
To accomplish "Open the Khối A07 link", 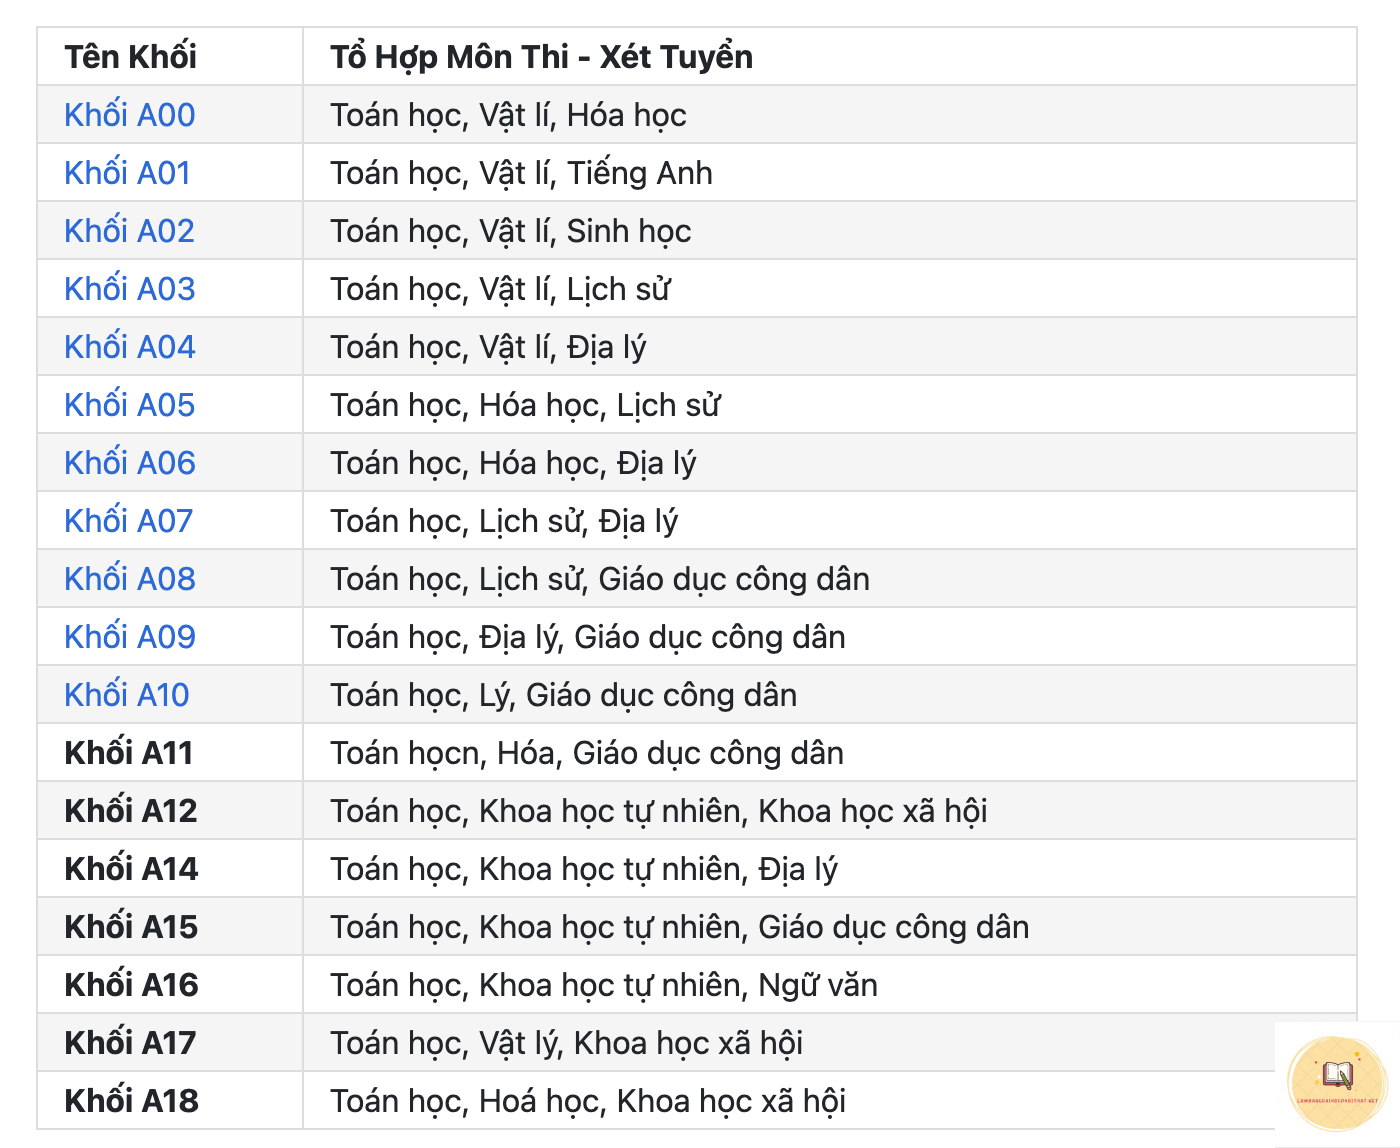I will click(129, 521).
